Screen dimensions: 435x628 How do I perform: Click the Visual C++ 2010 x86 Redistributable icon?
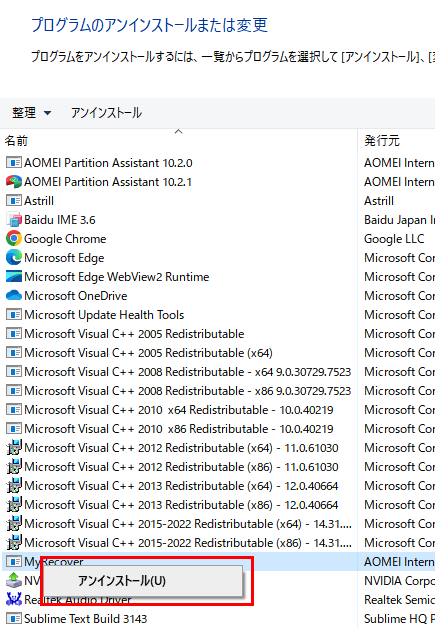click(14, 429)
